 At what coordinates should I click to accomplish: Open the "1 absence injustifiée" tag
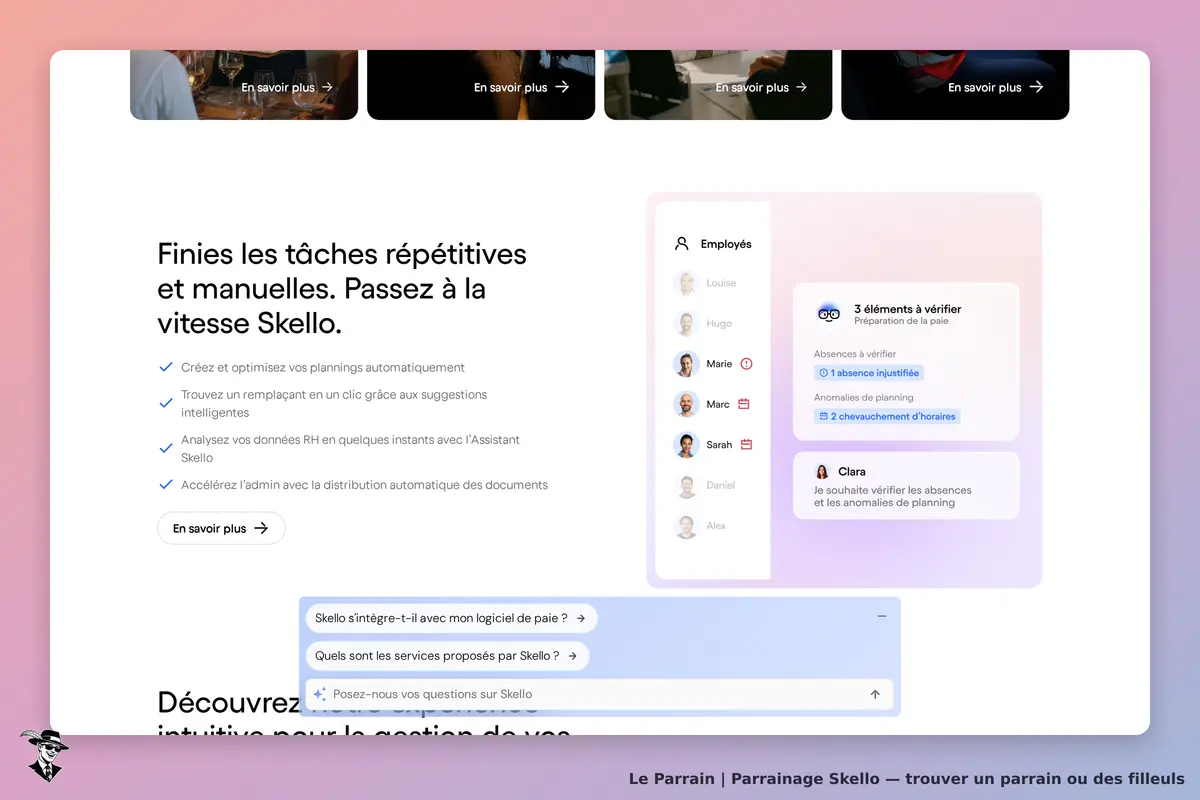pos(868,373)
